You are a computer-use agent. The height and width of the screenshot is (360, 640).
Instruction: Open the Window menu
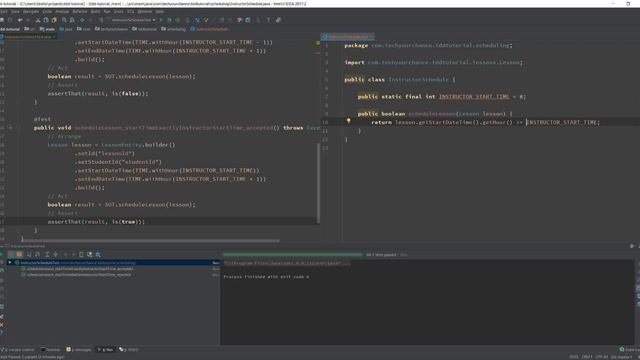(144, 11)
